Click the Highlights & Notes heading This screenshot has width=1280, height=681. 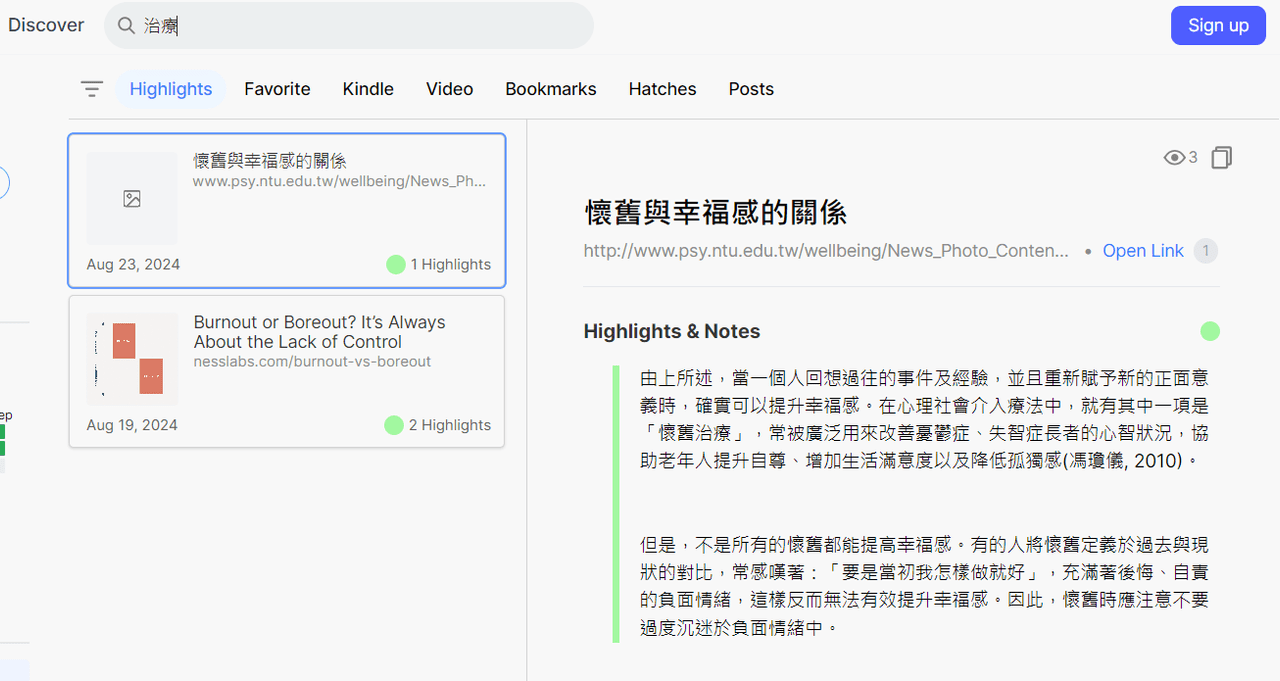[x=672, y=331]
